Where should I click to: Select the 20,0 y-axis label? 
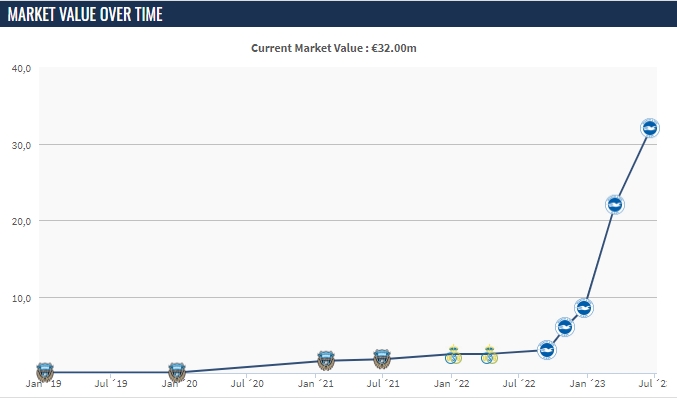click(22, 222)
